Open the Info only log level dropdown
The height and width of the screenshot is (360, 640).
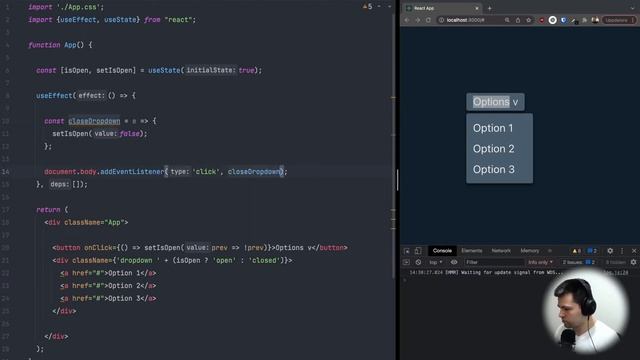pos(540,262)
